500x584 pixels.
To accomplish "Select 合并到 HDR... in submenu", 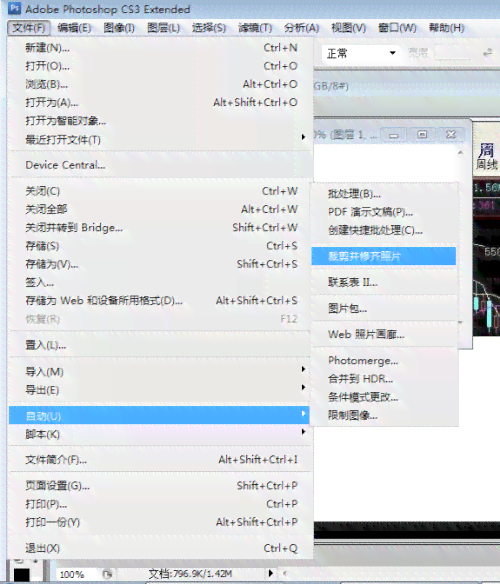I will 384,379.
